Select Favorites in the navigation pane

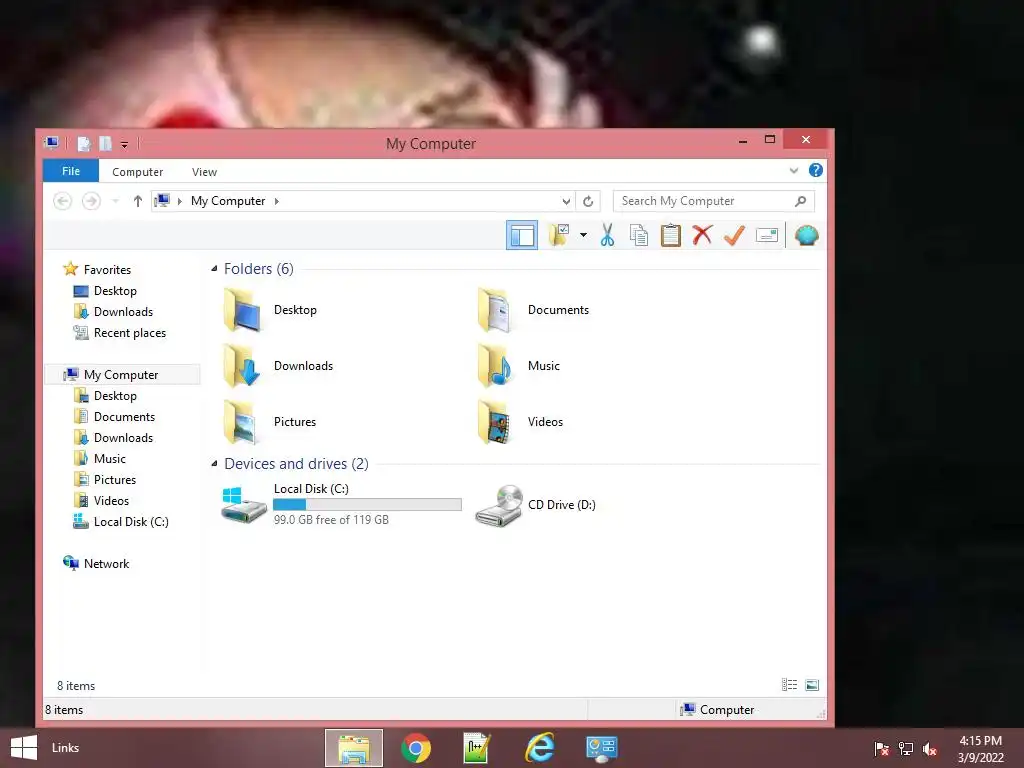tap(97, 269)
